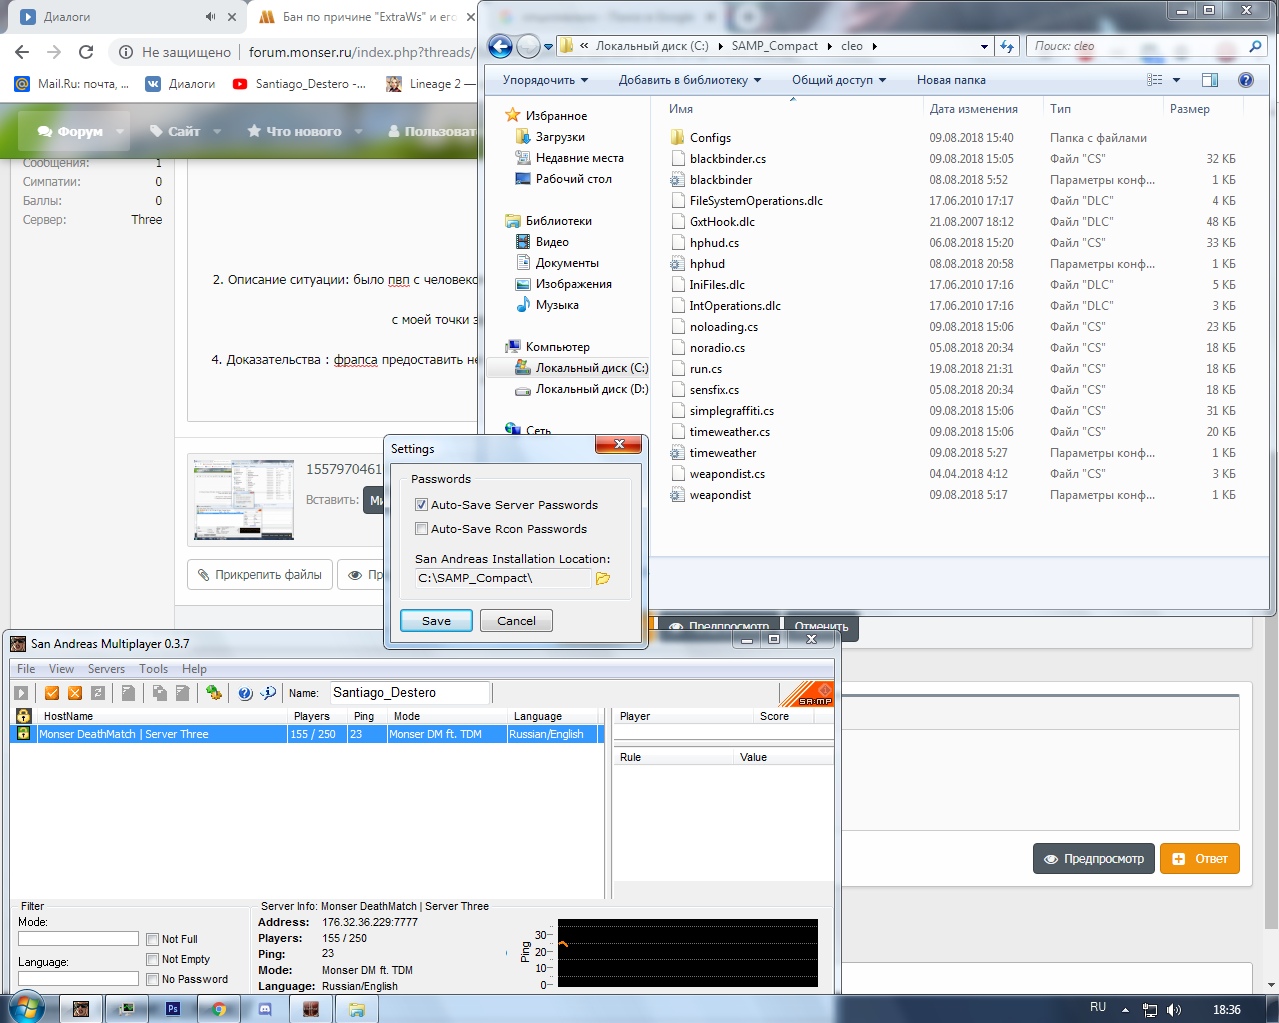Click the Photoshop icon in the taskbar
This screenshot has height=1023, width=1279.
173,1009
